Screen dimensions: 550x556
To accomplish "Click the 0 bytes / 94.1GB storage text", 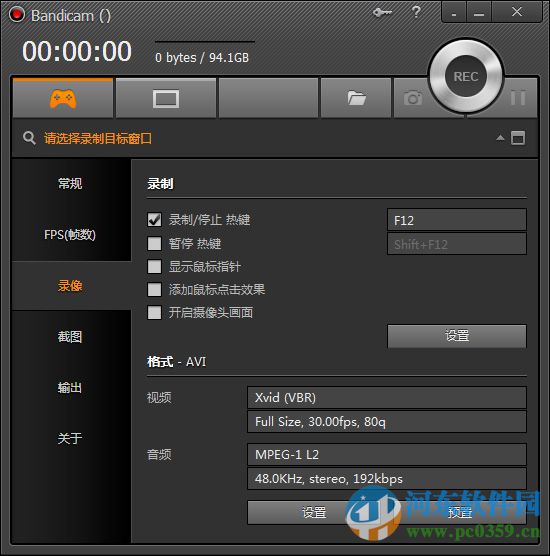I will coord(202,57).
